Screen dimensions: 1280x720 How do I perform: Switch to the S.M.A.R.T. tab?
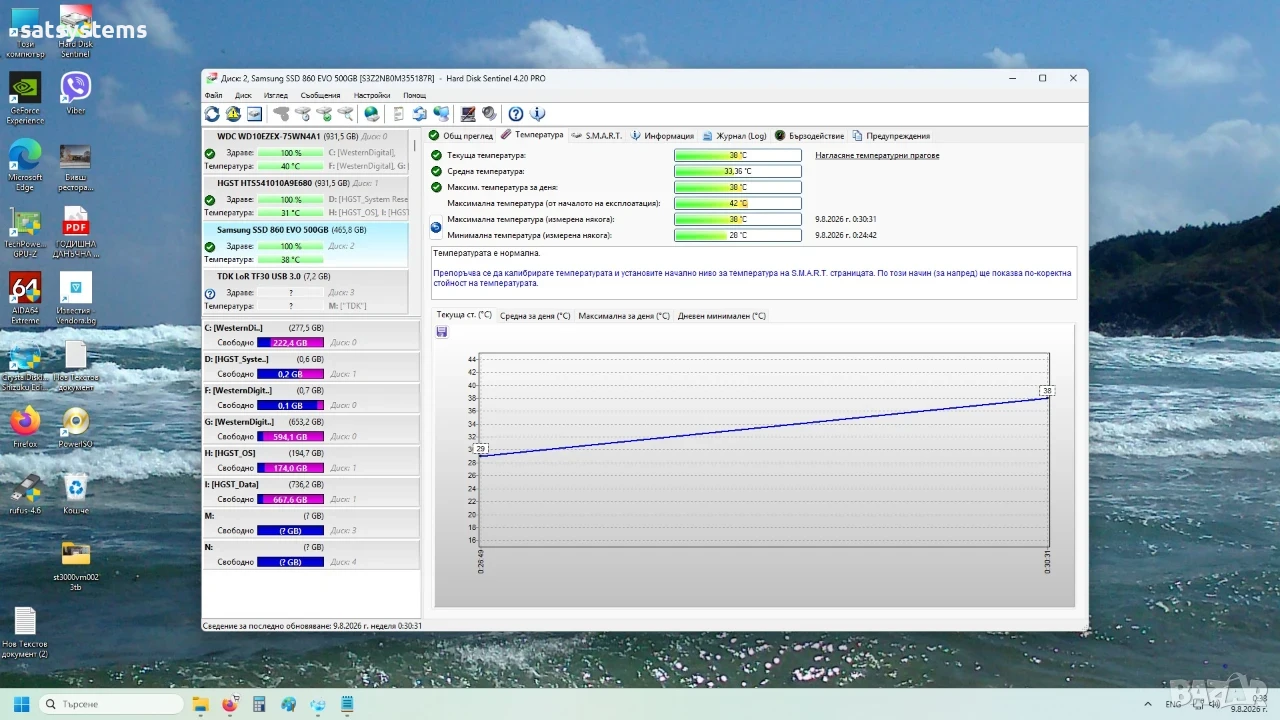[596, 135]
